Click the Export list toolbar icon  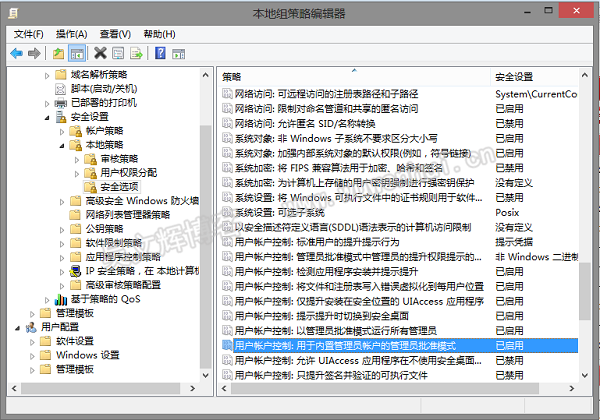click(x=137, y=52)
